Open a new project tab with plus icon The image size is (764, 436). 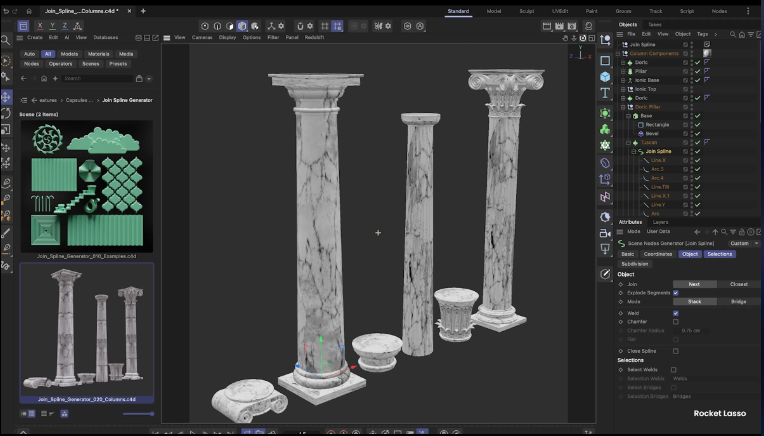pyautogui.click(x=143, y=11)
